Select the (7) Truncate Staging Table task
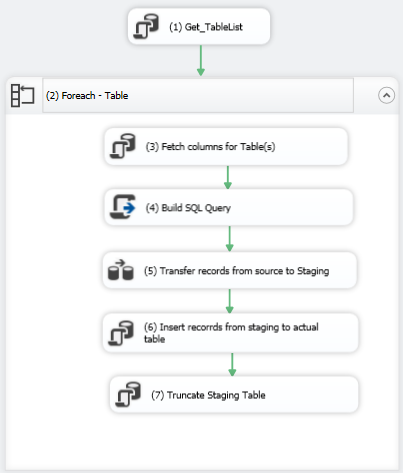 [x=234, y=395]
